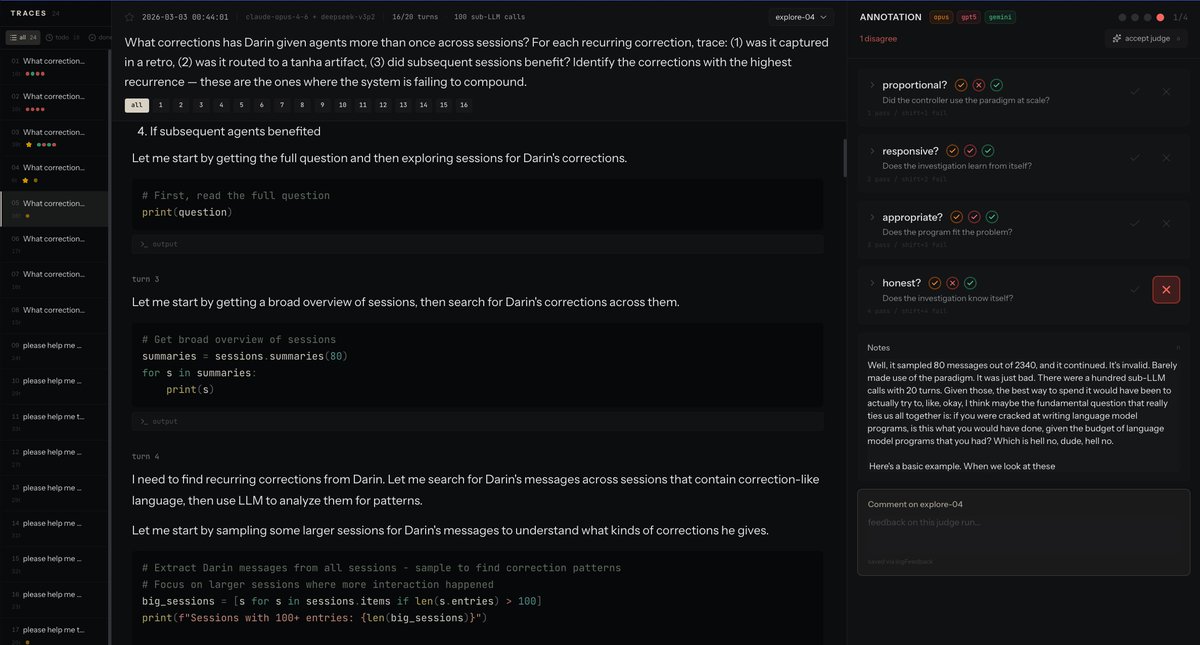The image size is (1200, 645).
Task: Mark 'appropriate?' as fail with its X
Action: tap(1165, 223)
